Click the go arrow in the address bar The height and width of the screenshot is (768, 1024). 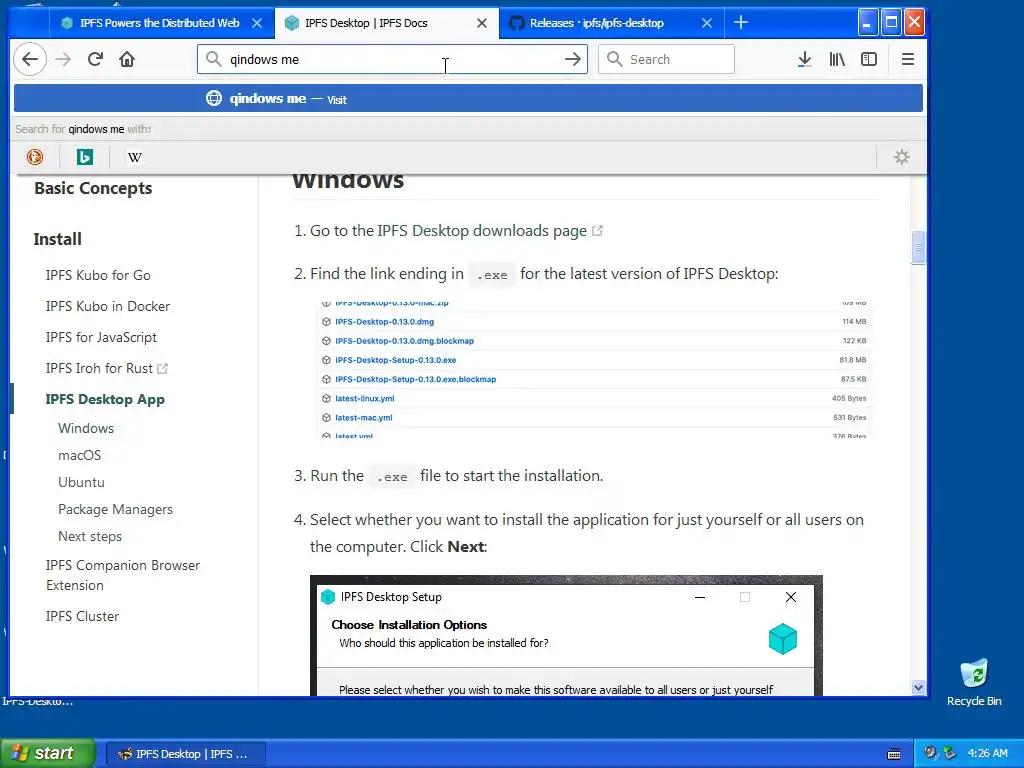point(572,59)
